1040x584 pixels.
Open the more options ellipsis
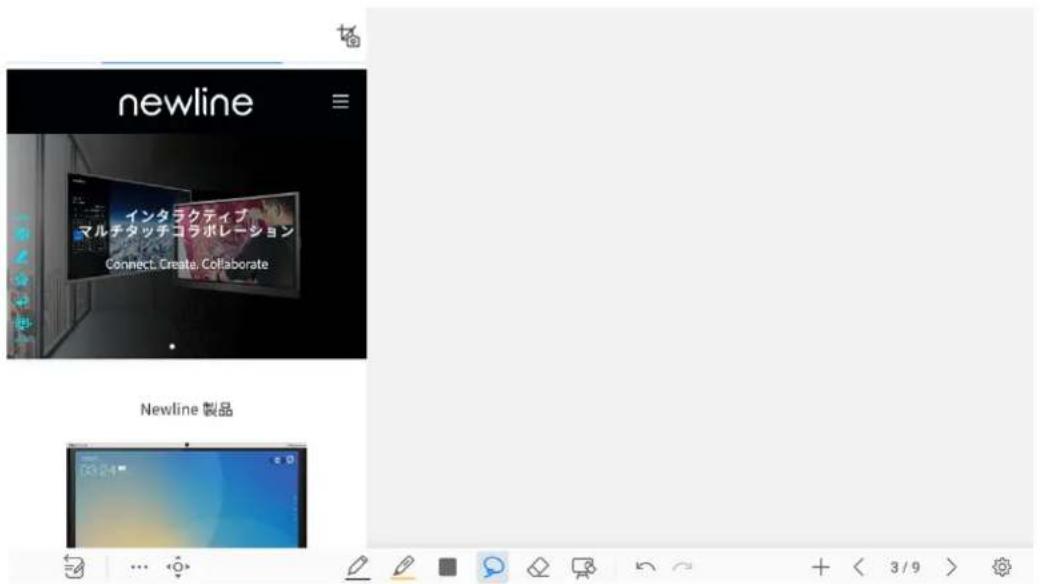pos(139,567)
